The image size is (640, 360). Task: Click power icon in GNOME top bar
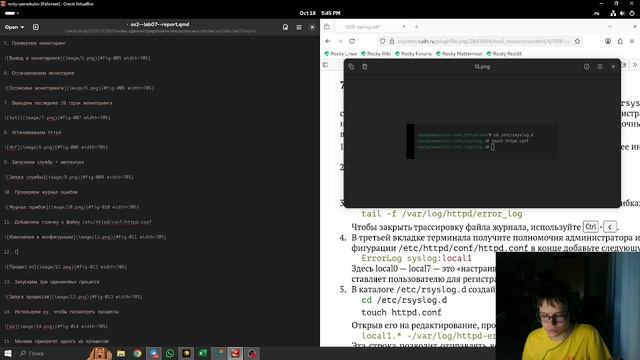(x=632, y=13)
